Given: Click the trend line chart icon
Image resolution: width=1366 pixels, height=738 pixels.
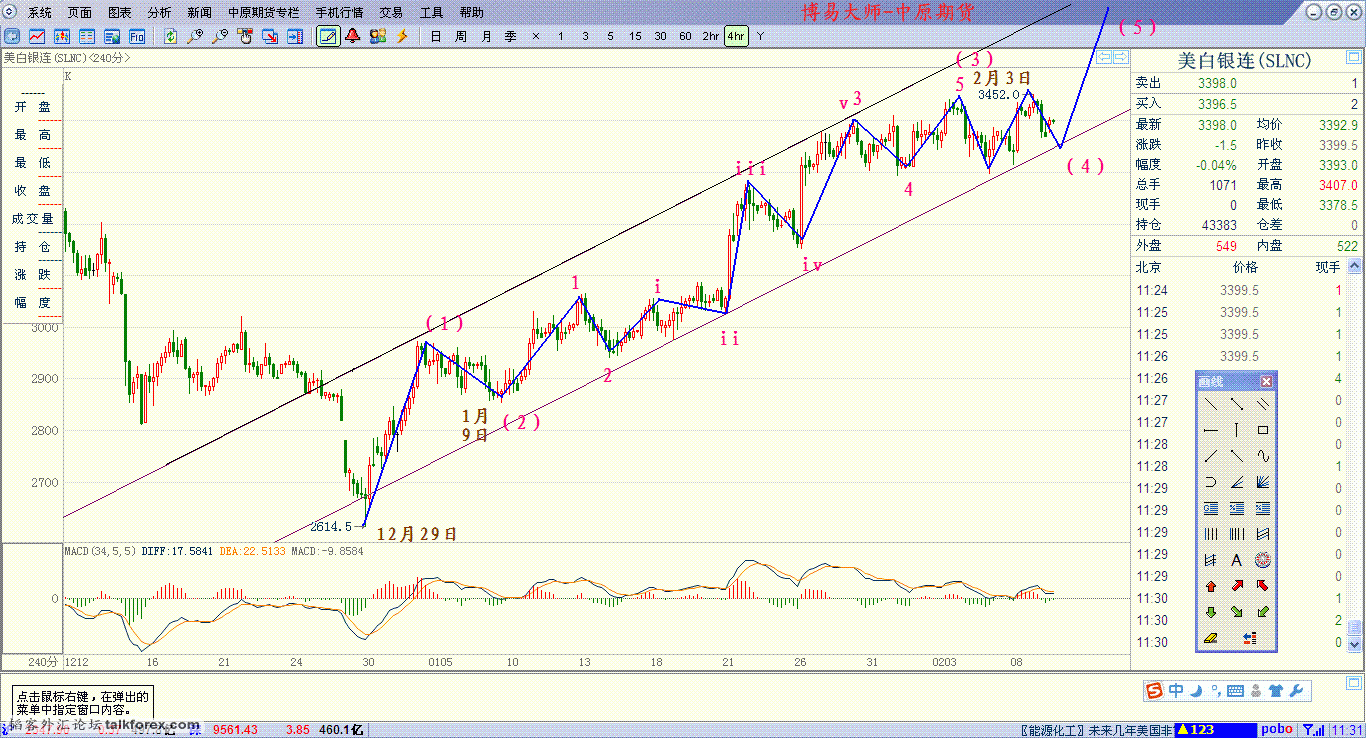Looking at the screenshot, I should point(37,36).
